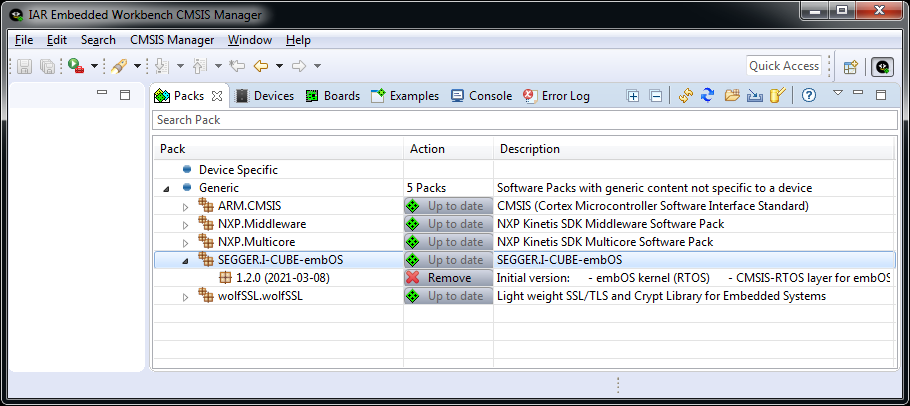The image size is (910, 406).
Task: Click the CMSIS Manager perspective icon
Action: tap(882, 66)
